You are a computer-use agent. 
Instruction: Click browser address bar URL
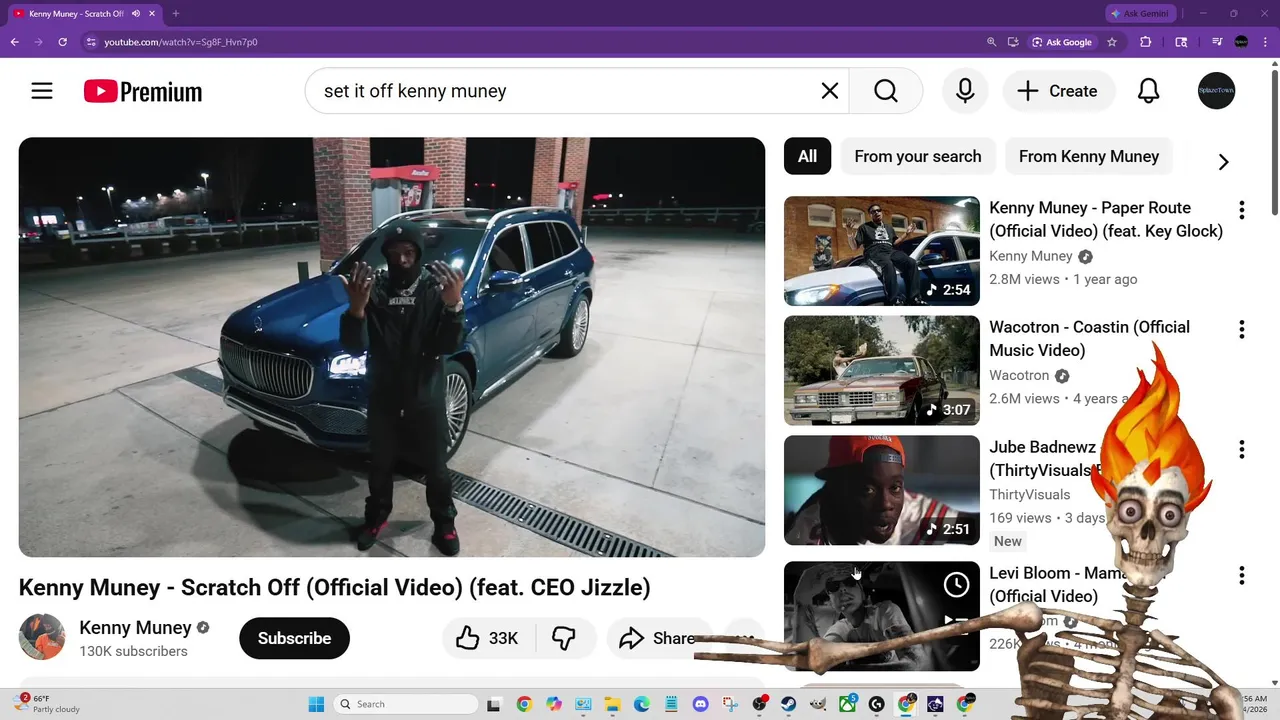(180, 42)
